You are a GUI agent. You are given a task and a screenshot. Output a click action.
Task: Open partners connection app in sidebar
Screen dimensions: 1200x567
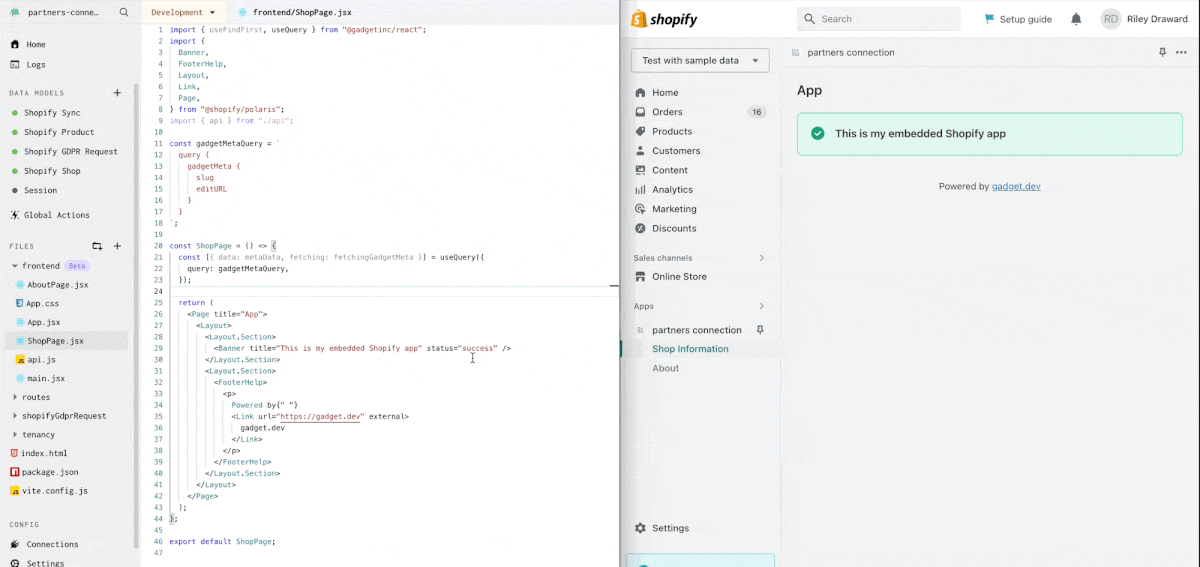pyautogui.click(x=696, y=330)
